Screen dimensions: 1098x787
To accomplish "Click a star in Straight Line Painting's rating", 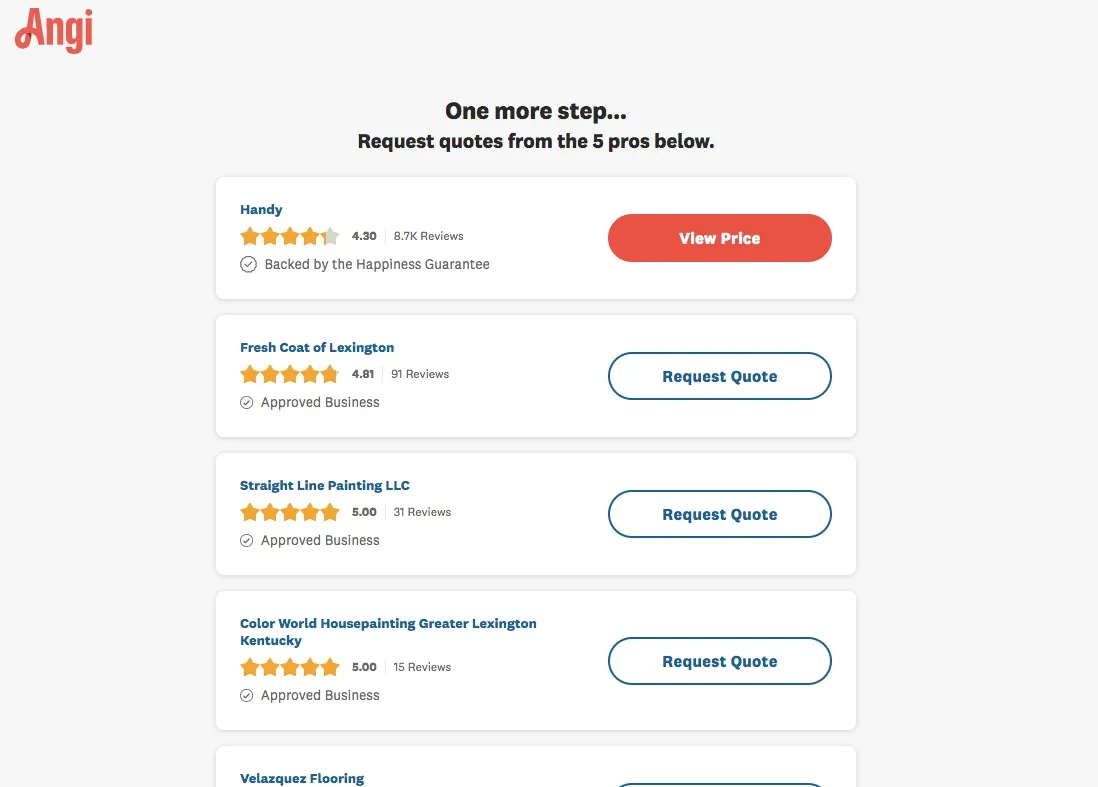I will coord(290,512).
